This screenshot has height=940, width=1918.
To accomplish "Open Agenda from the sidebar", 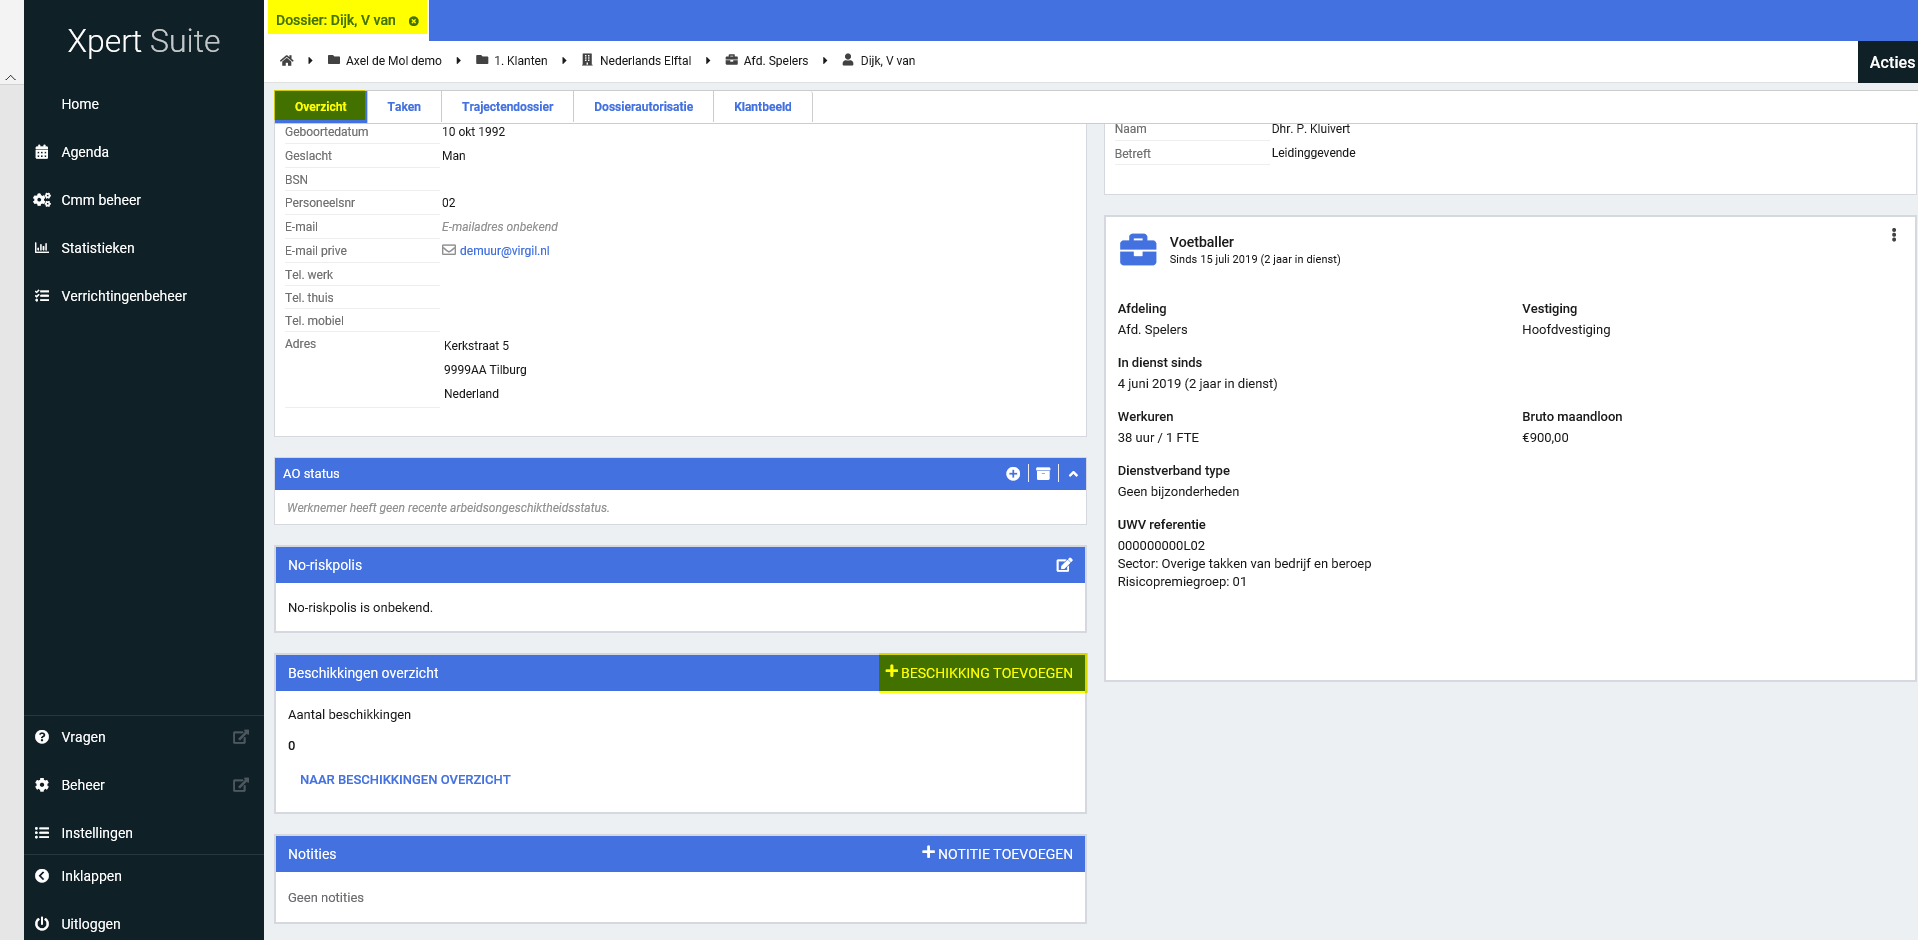I will click(85, 152).
